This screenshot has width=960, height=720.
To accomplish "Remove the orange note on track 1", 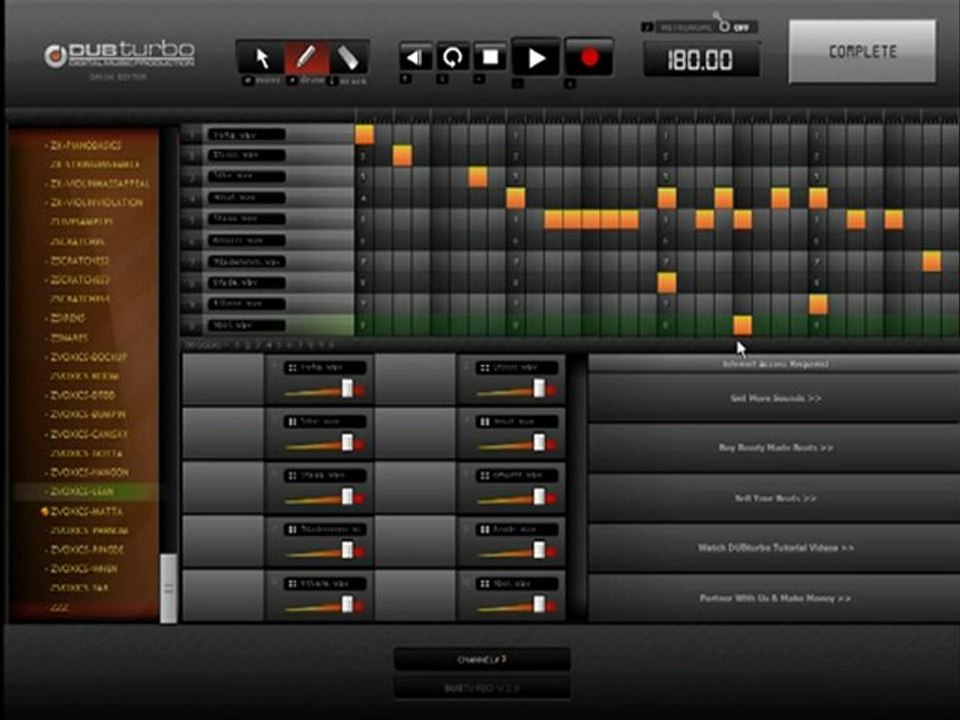I will tap(364, 135).
